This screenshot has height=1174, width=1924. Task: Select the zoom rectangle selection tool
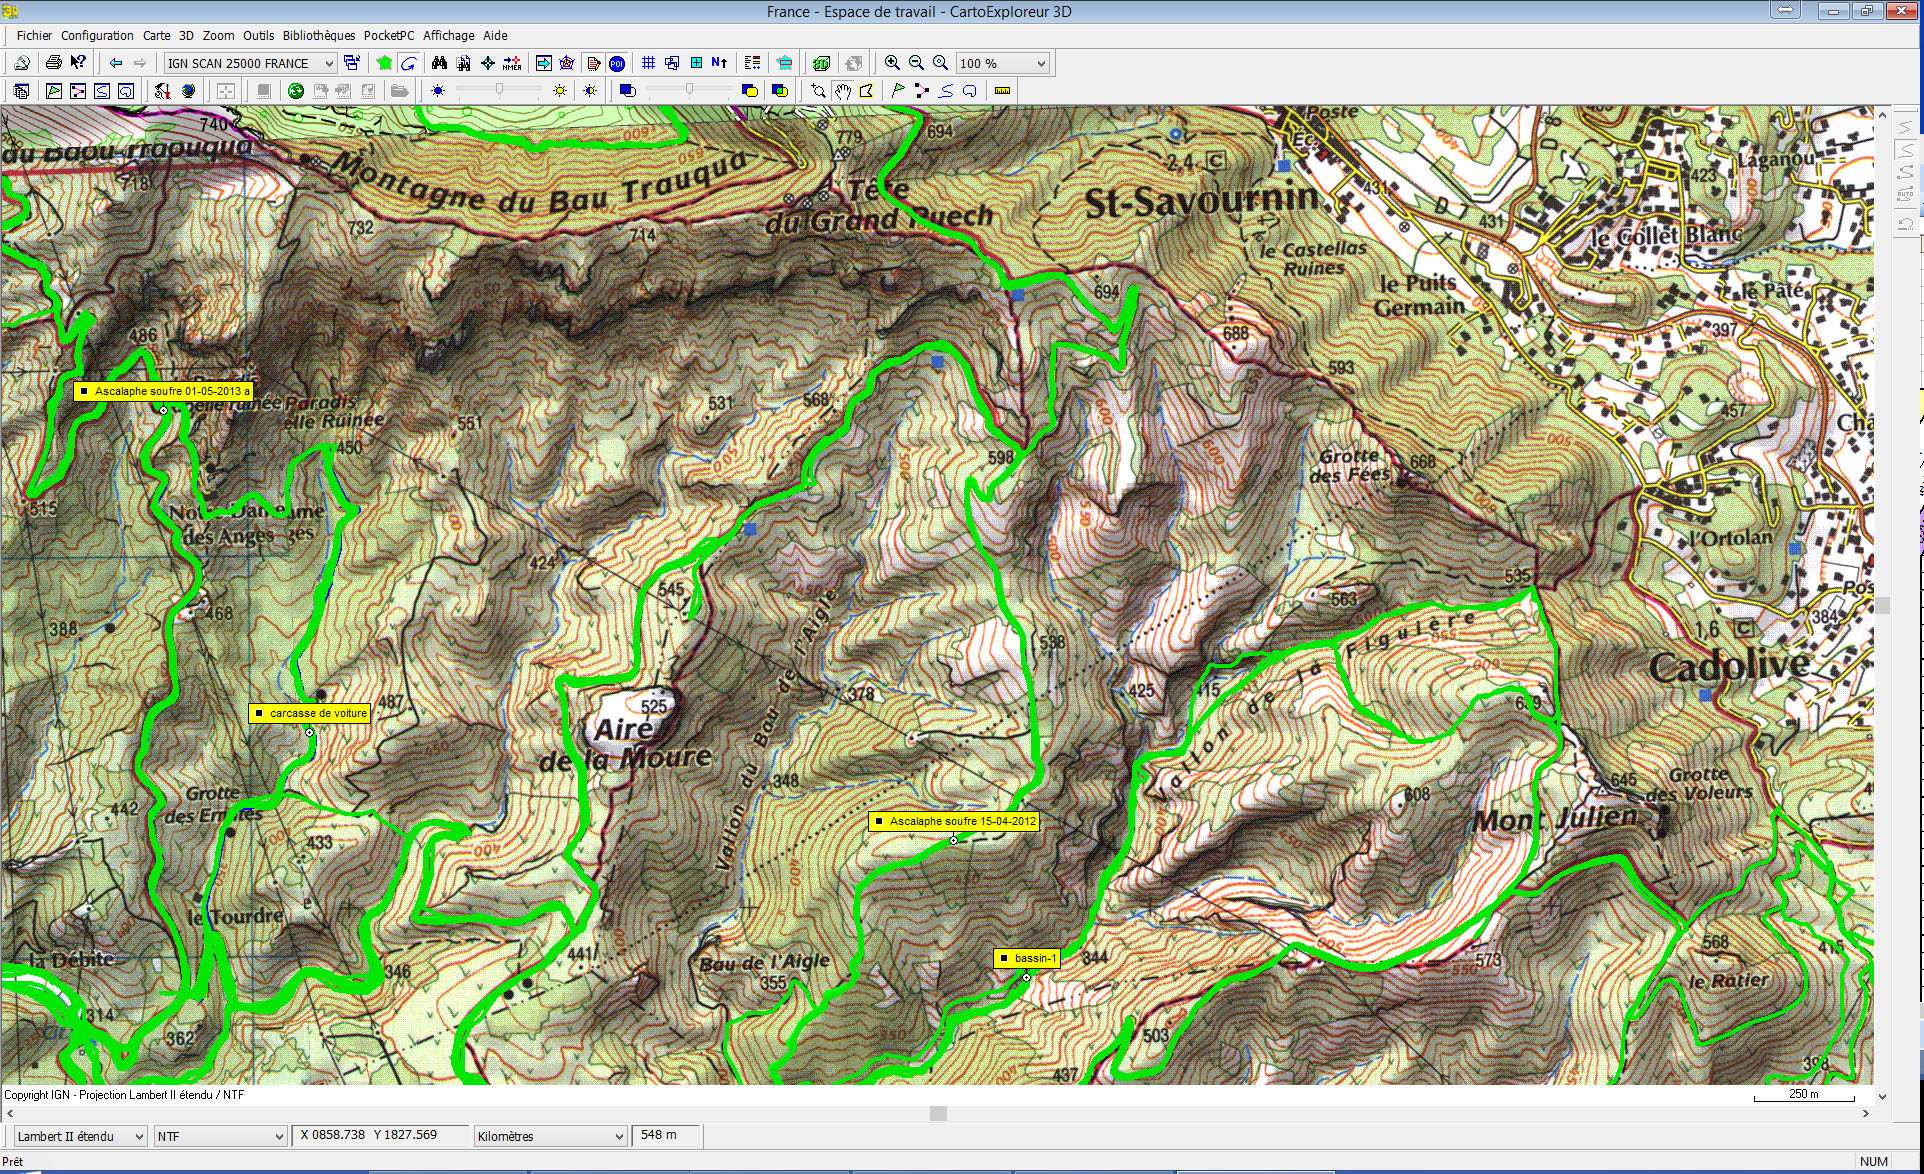pos(819,91)
